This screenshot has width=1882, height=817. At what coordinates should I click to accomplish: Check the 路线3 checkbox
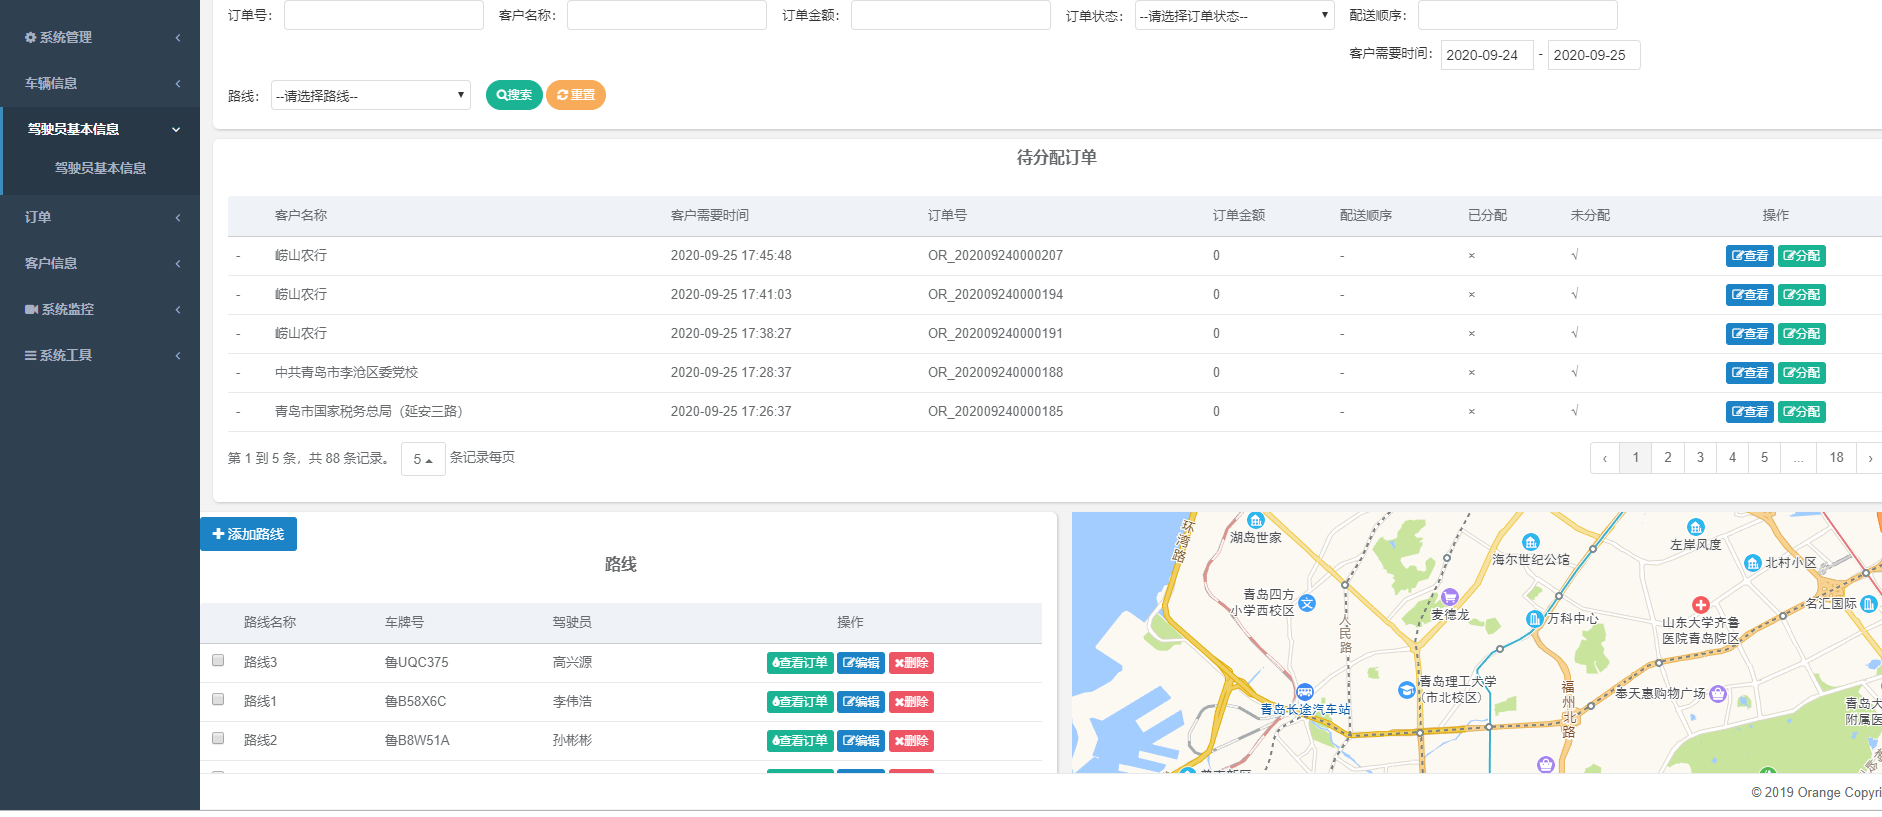[x=218, y=660]
